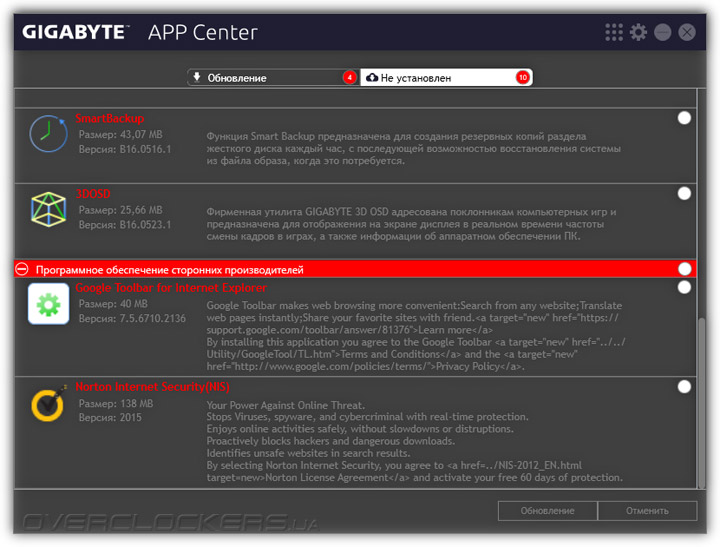Close the APP Center window
Viewport: 720px width, 547px height.
click(x=687, y=32)
